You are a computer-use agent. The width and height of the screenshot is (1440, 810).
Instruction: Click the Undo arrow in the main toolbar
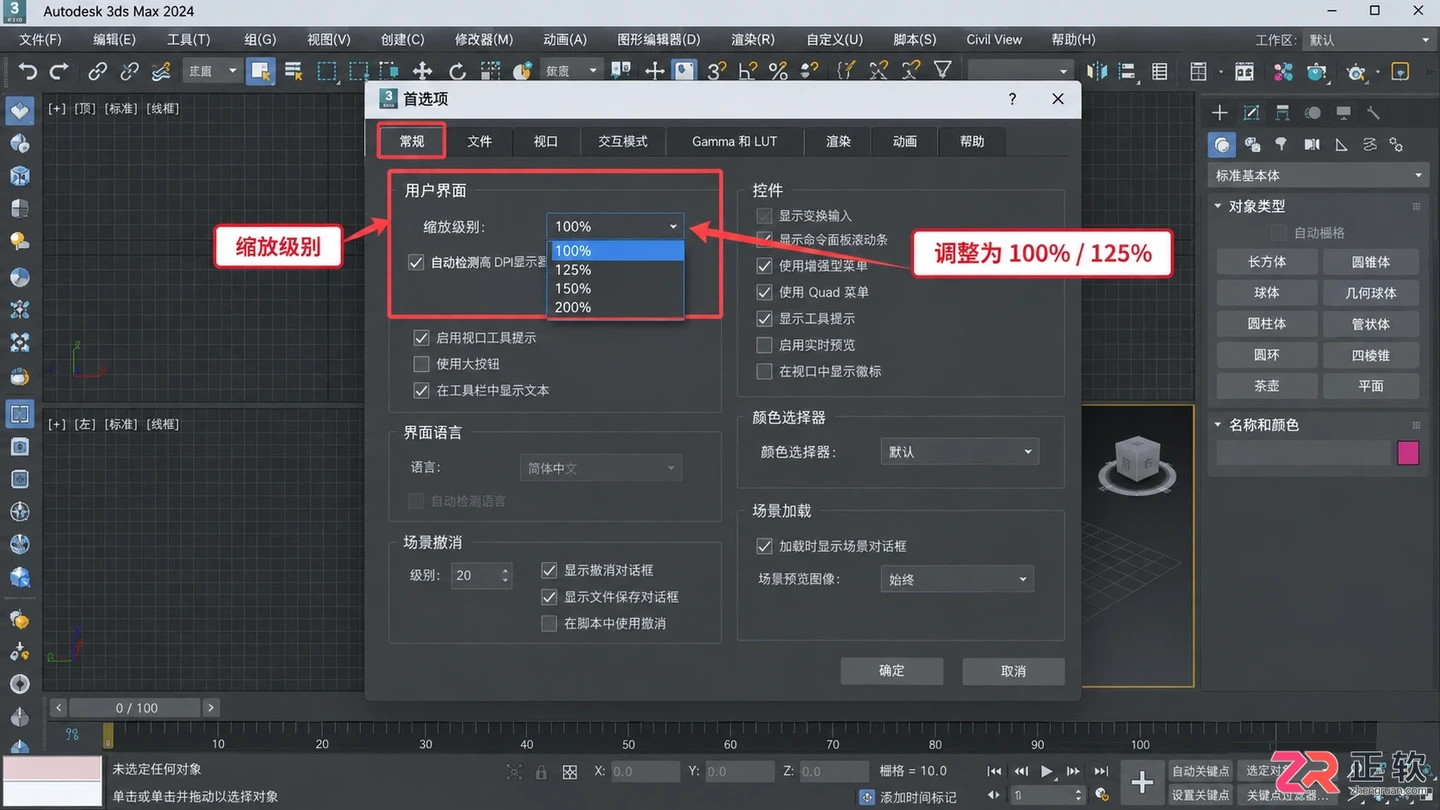tap(28, 71)
